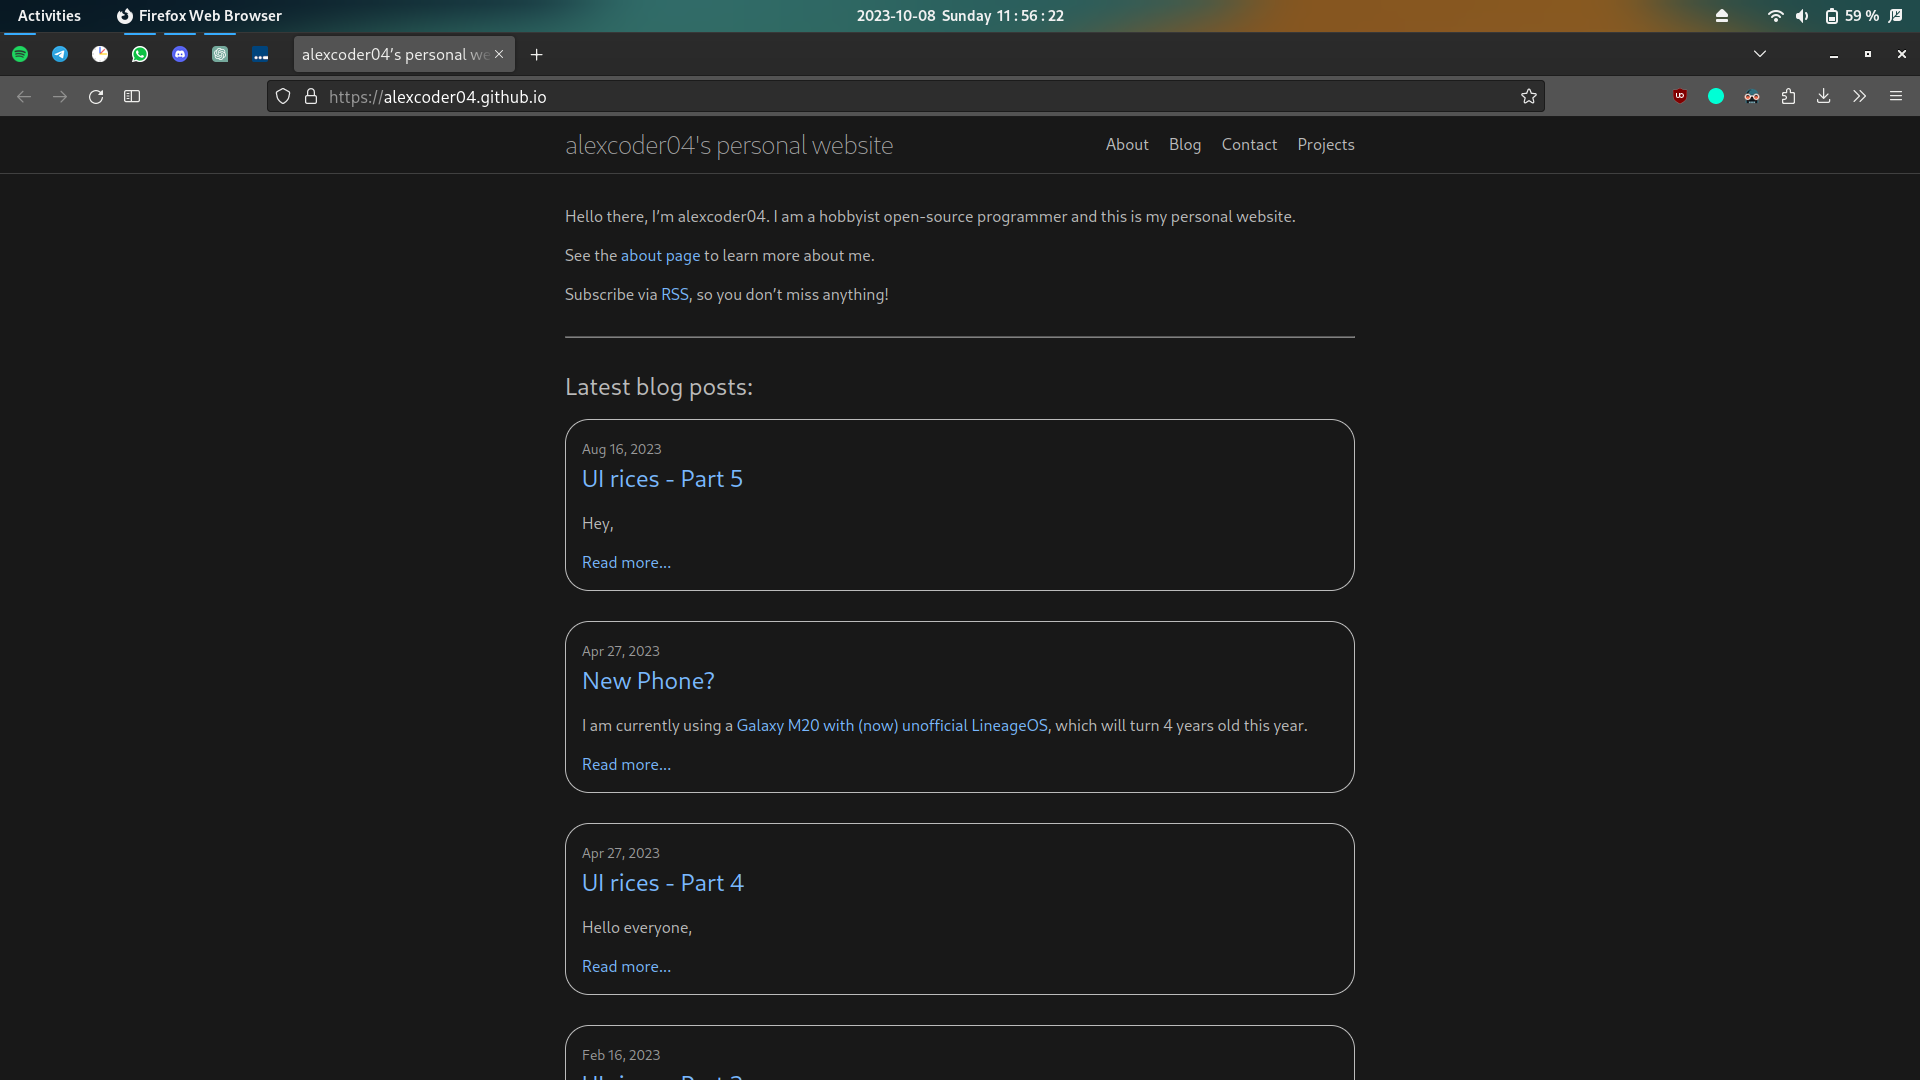Image resolution: width=1920 pixels, height=1080 pixels.
Task: Read more about UI rices Part 5
Action: (626, 562)
